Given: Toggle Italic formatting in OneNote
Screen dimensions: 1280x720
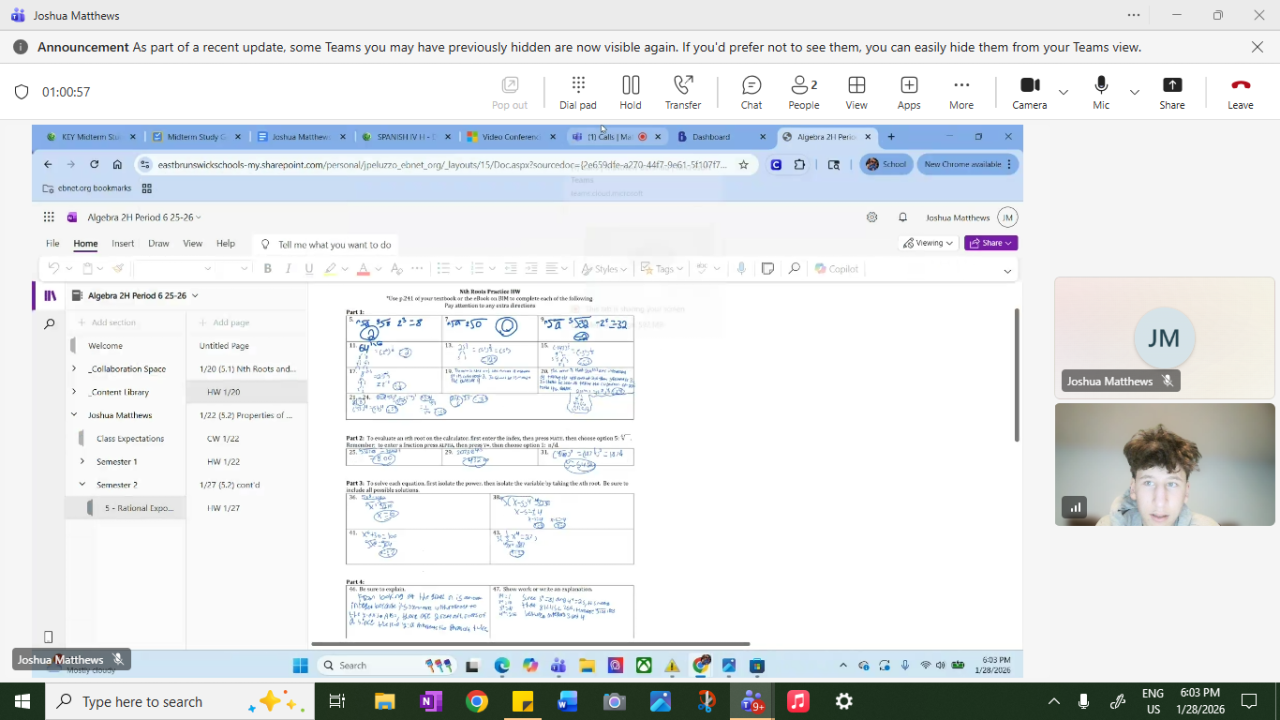Looking at the screenshot, I should (288, 268).
